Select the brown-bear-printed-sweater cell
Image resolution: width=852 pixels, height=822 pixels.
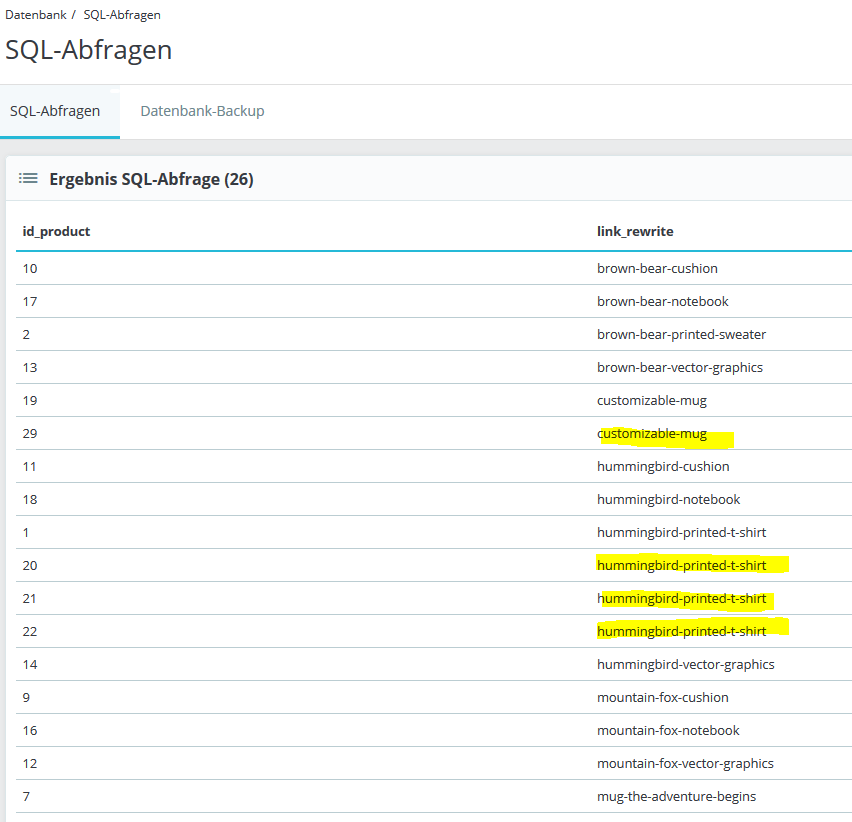tap(681, 335)
